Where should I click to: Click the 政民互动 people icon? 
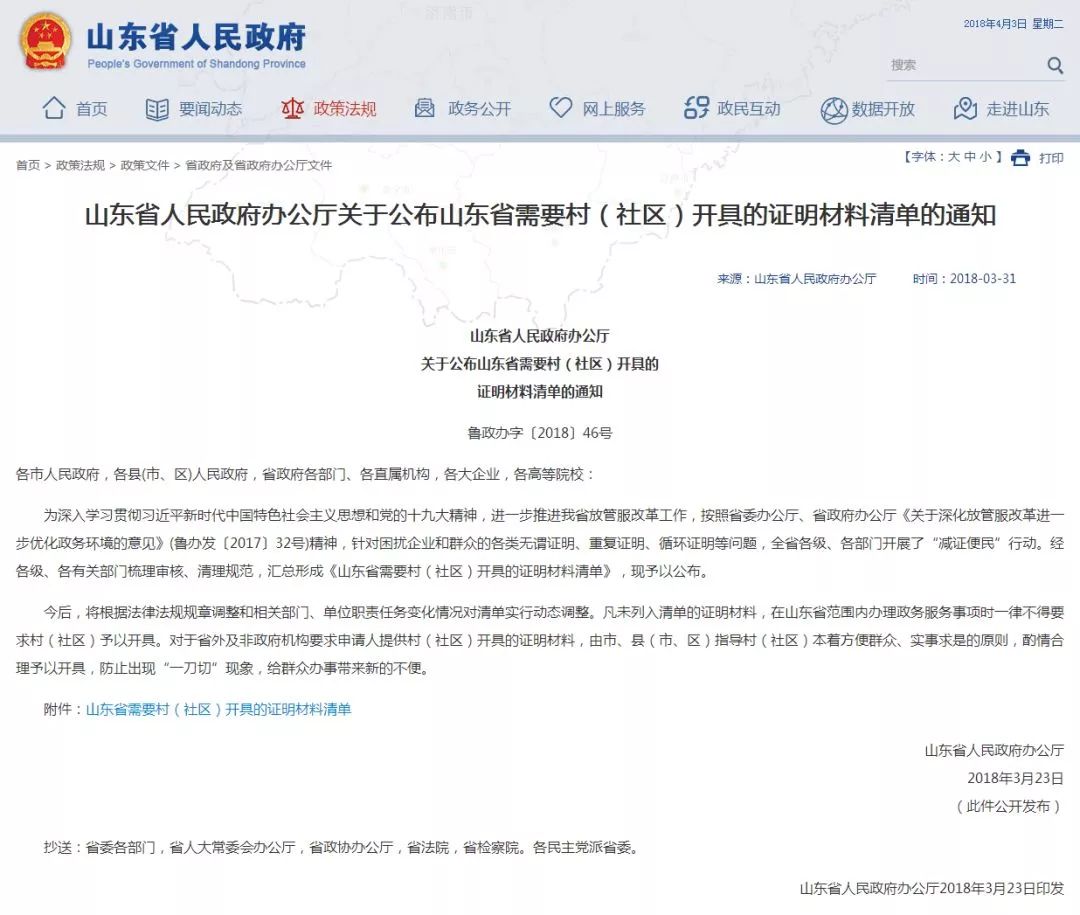[x=694, y=108]
